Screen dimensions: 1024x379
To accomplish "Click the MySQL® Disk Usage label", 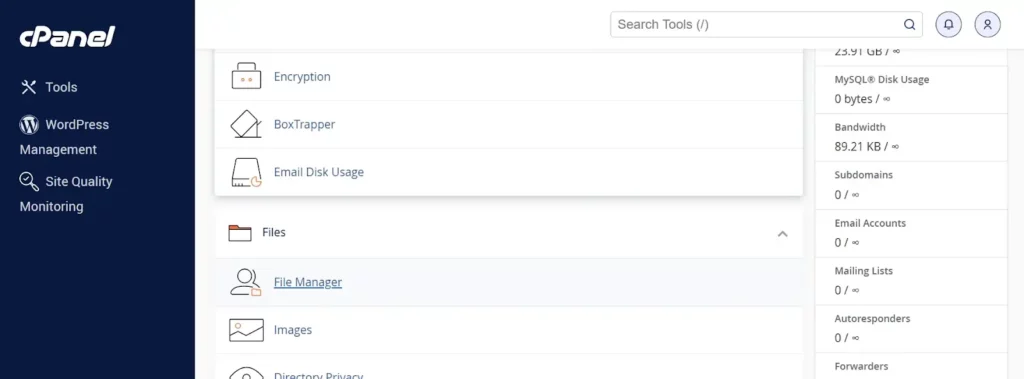I will [882, 80].
